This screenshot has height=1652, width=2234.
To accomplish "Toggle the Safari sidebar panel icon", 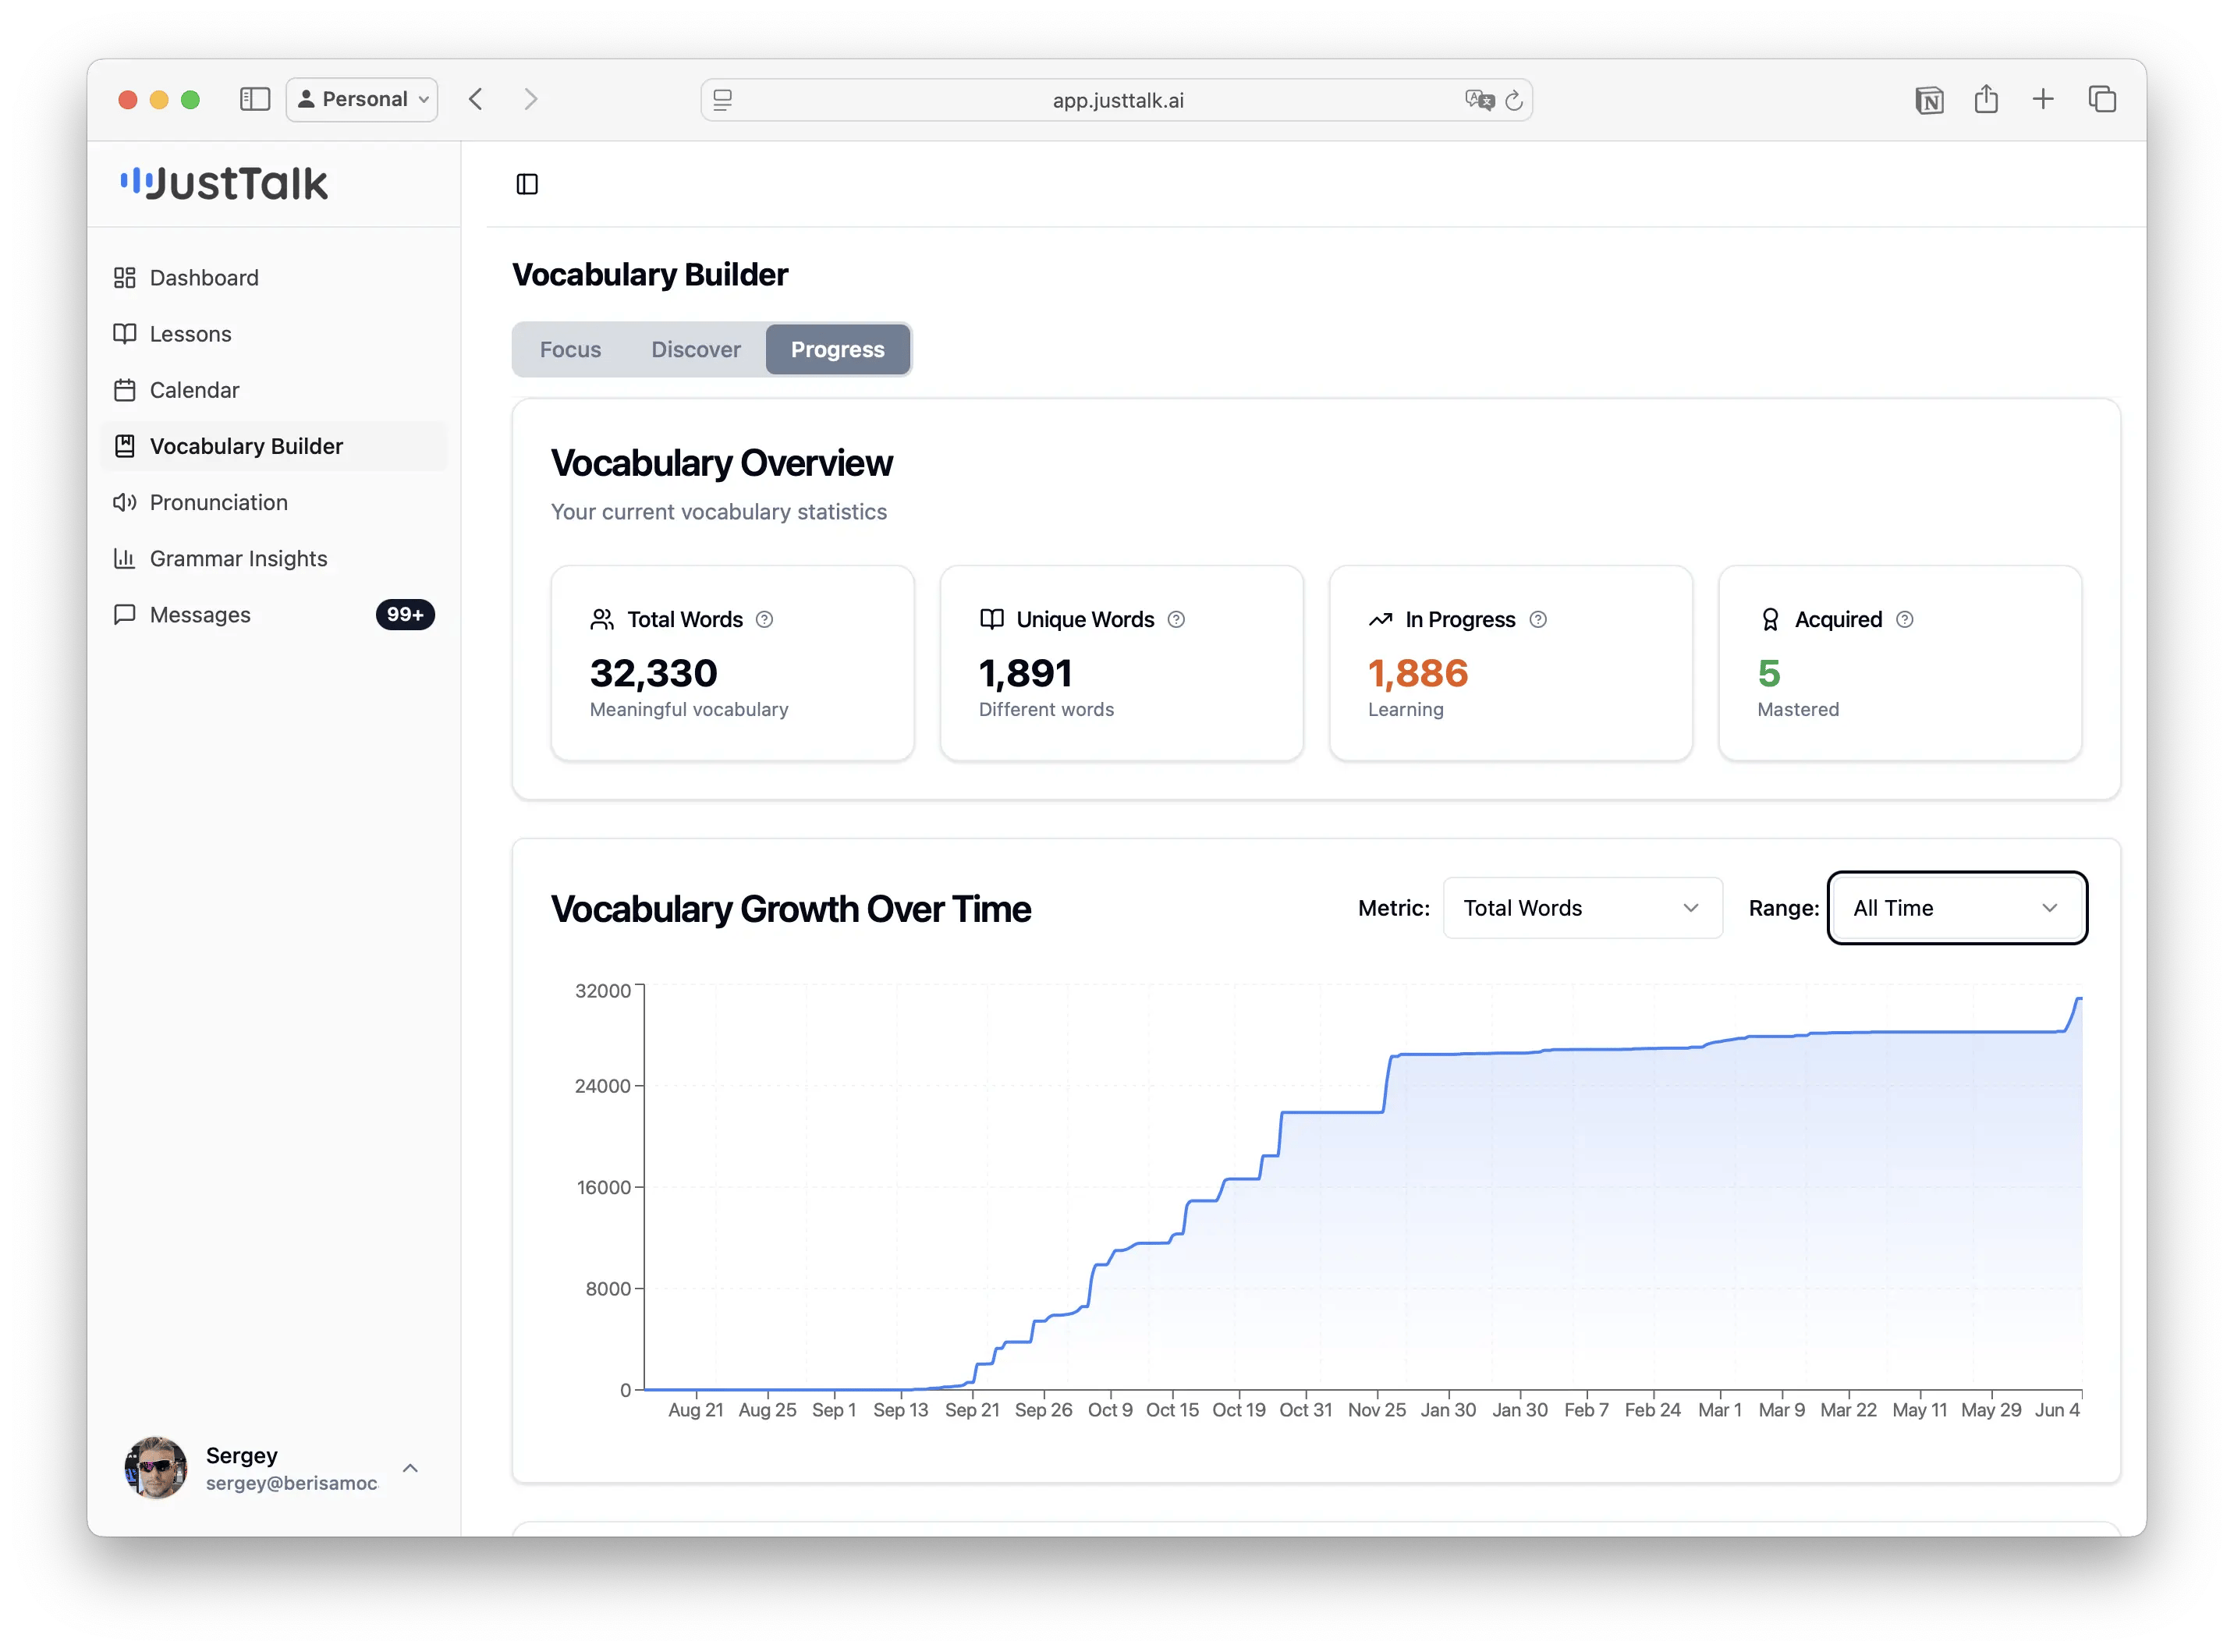I will 255,99.
